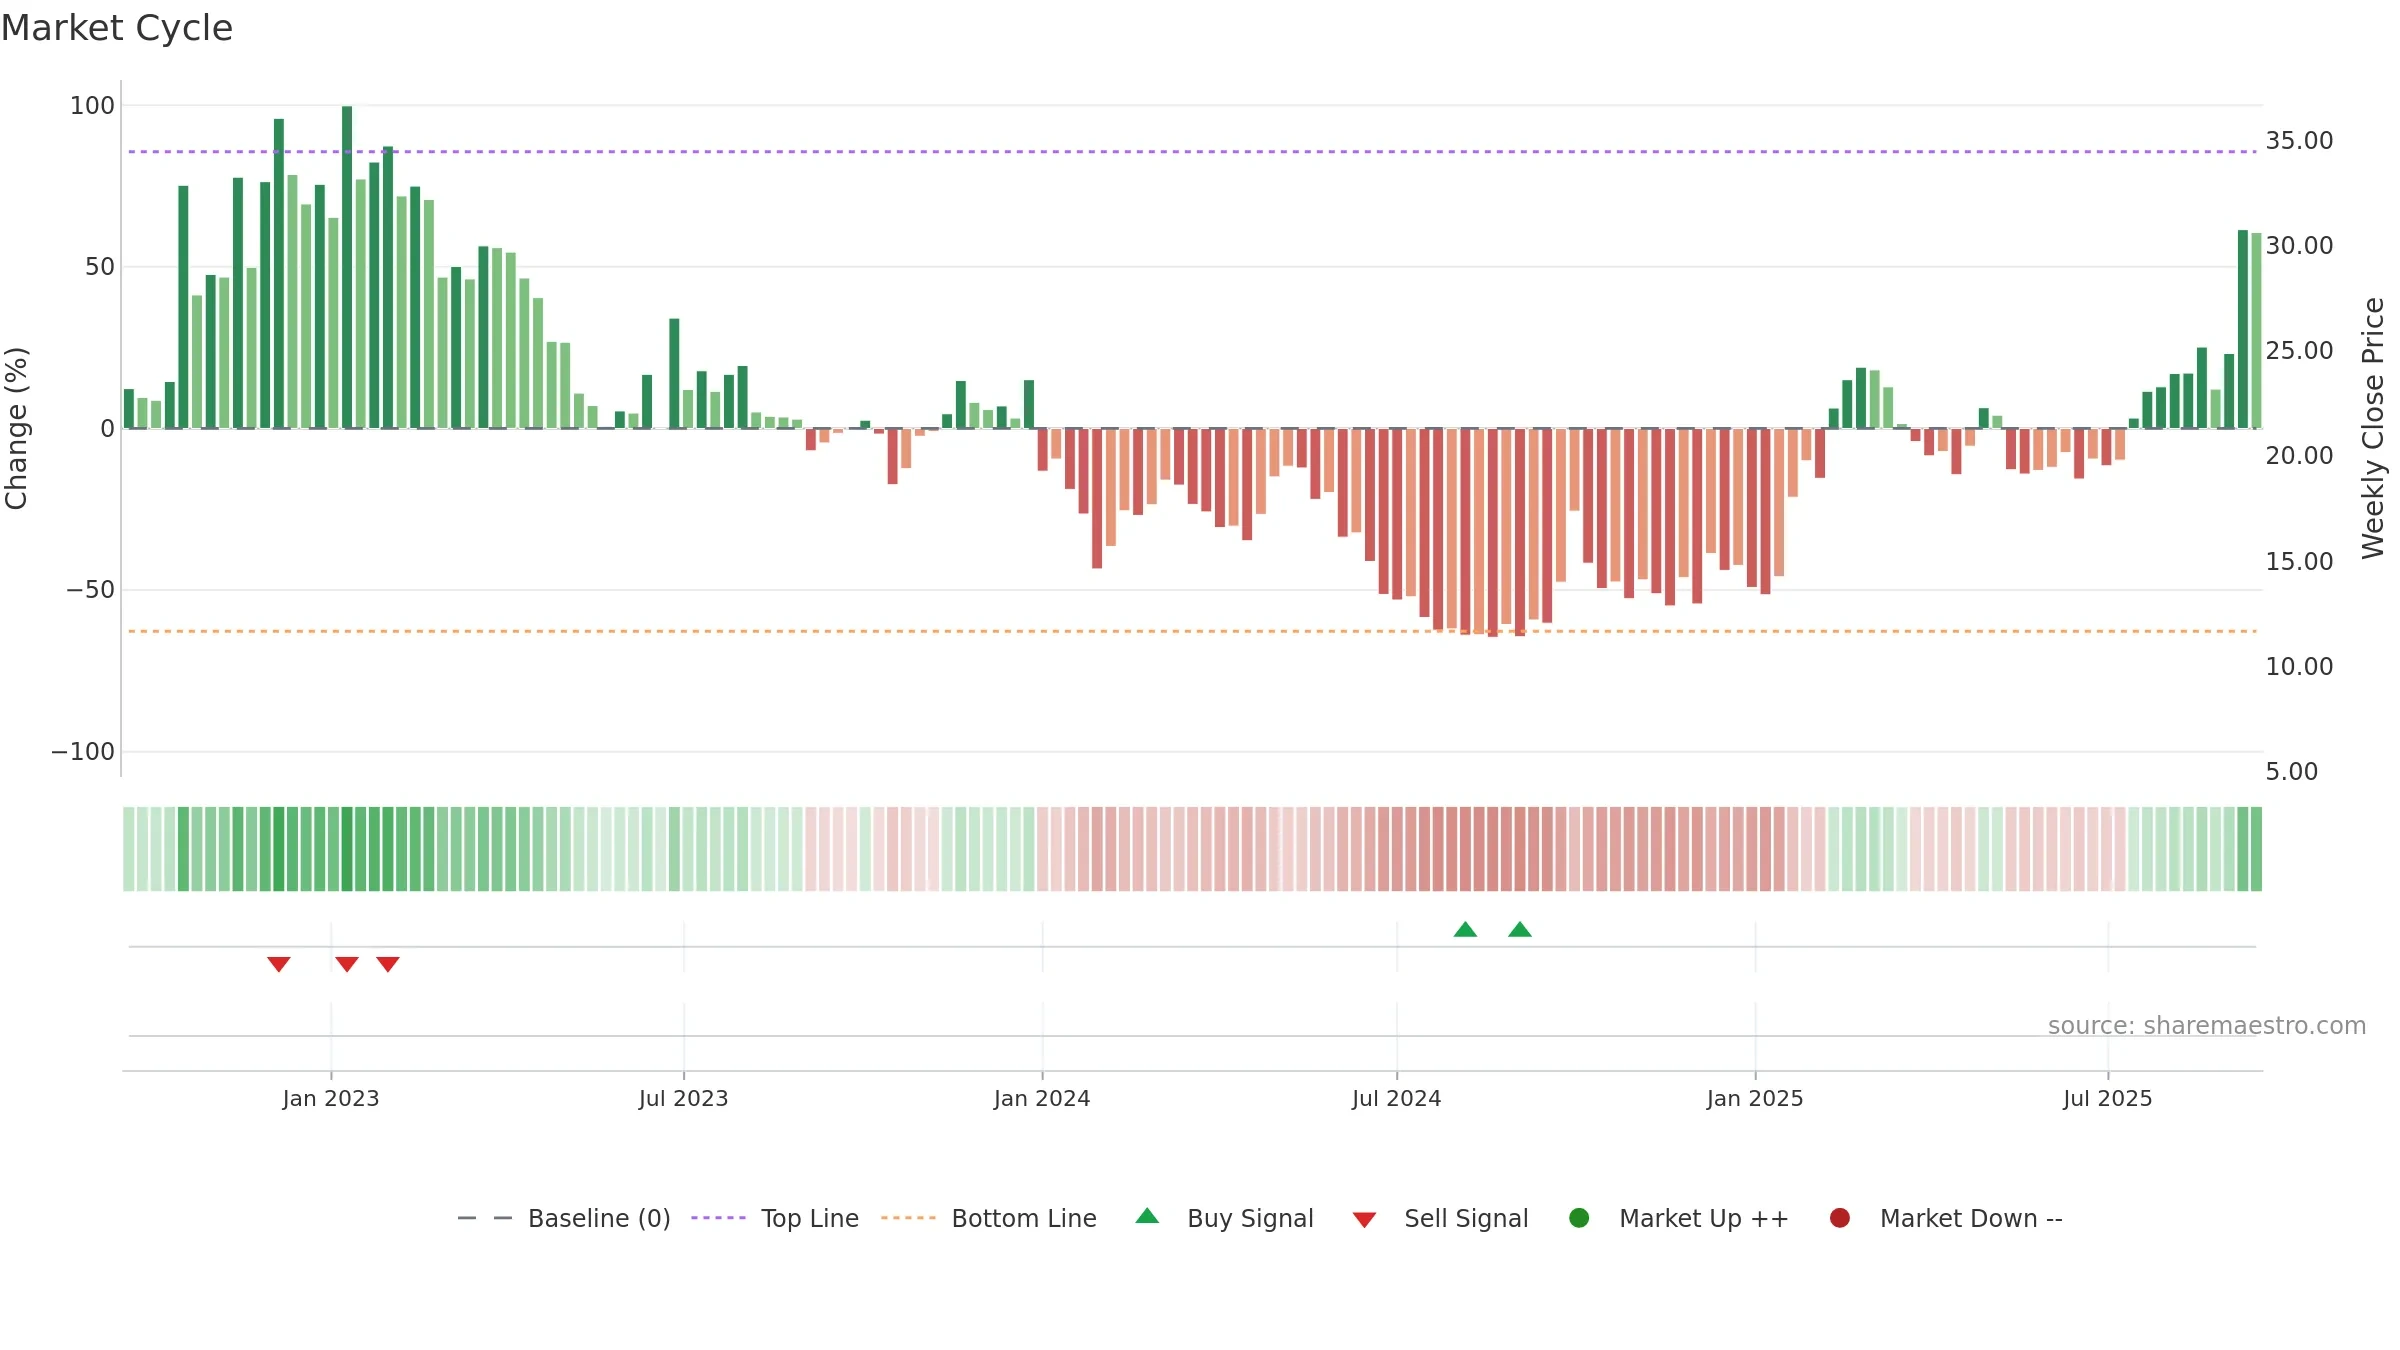Toggle the Bottom Line legend entry
The width and height of the screenshot is (2400, 1350).
(x=989, y=1218)
